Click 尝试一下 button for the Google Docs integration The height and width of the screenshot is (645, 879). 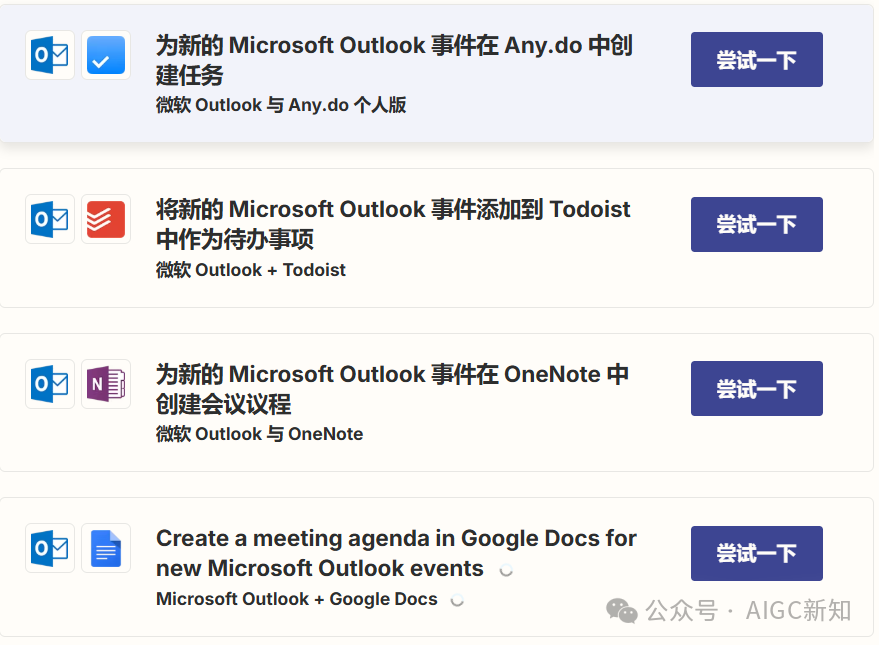click(x=756, y=553)
